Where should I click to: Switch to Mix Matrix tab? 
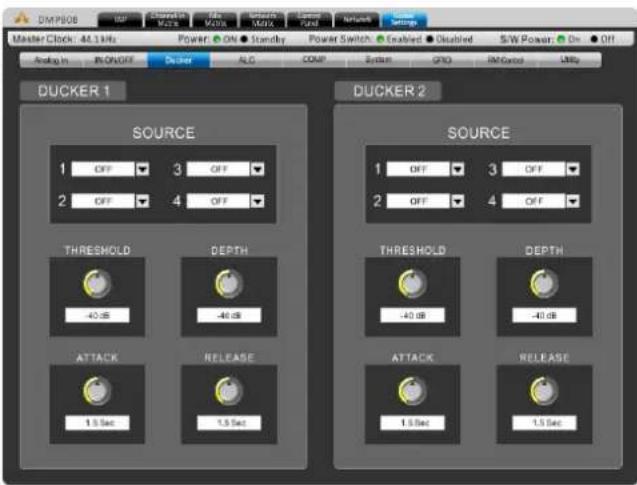point(215,19)
